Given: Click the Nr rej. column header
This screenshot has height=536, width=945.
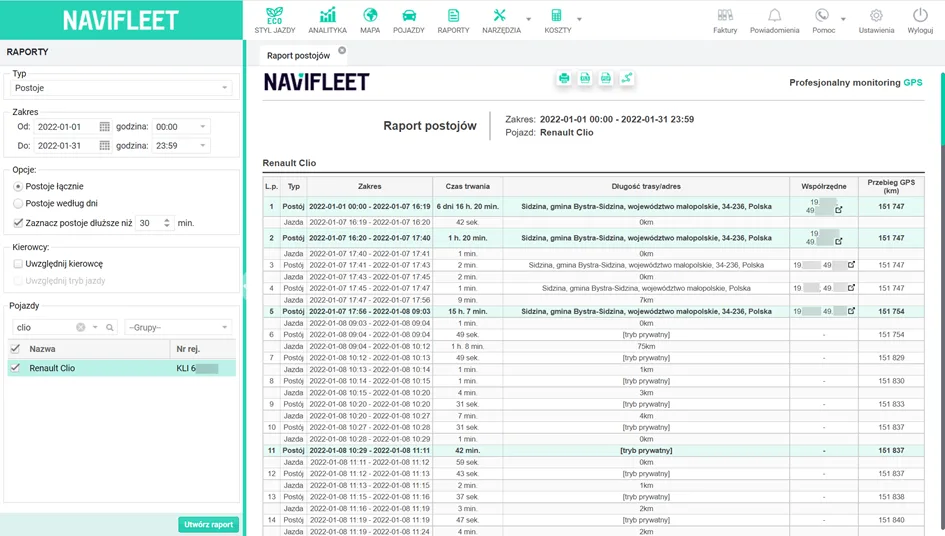Looking at the screenshot, I should point(203,348).
